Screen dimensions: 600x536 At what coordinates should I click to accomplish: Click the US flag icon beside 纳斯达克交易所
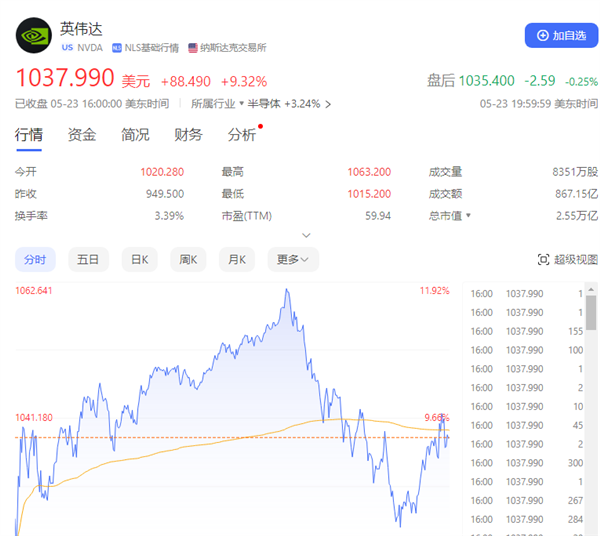click(x=192, y=48)
